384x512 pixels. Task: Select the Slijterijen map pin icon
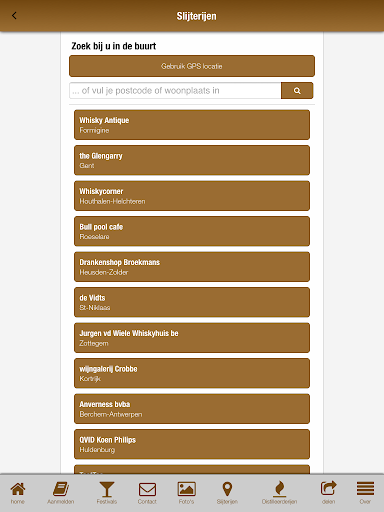[227, 489]
